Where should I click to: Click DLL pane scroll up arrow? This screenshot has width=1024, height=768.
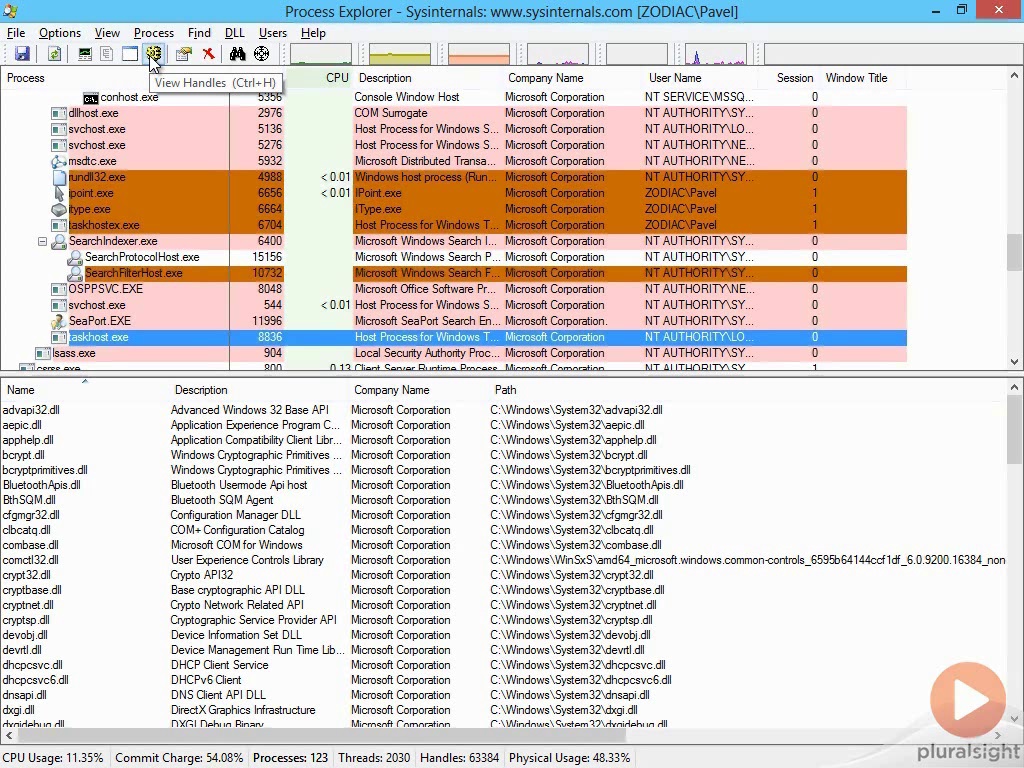1014,388
